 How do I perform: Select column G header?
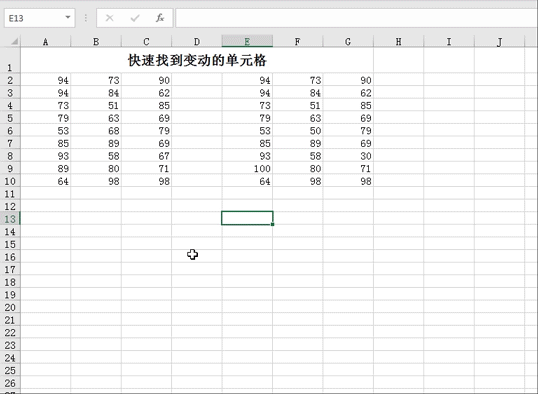click(348, 42)
